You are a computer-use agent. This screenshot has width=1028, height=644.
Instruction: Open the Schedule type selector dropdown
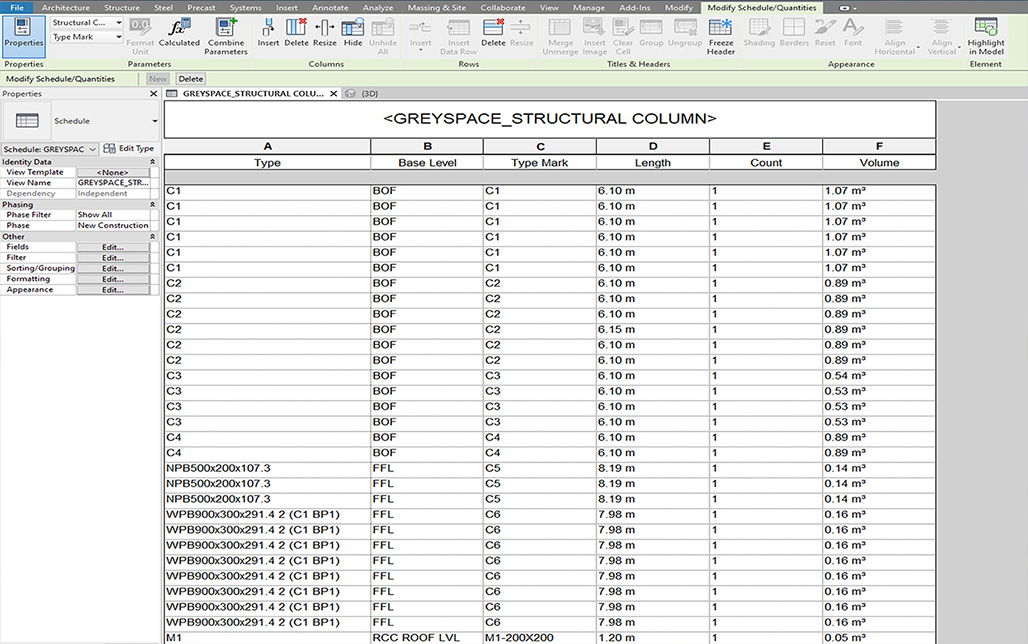155,121
